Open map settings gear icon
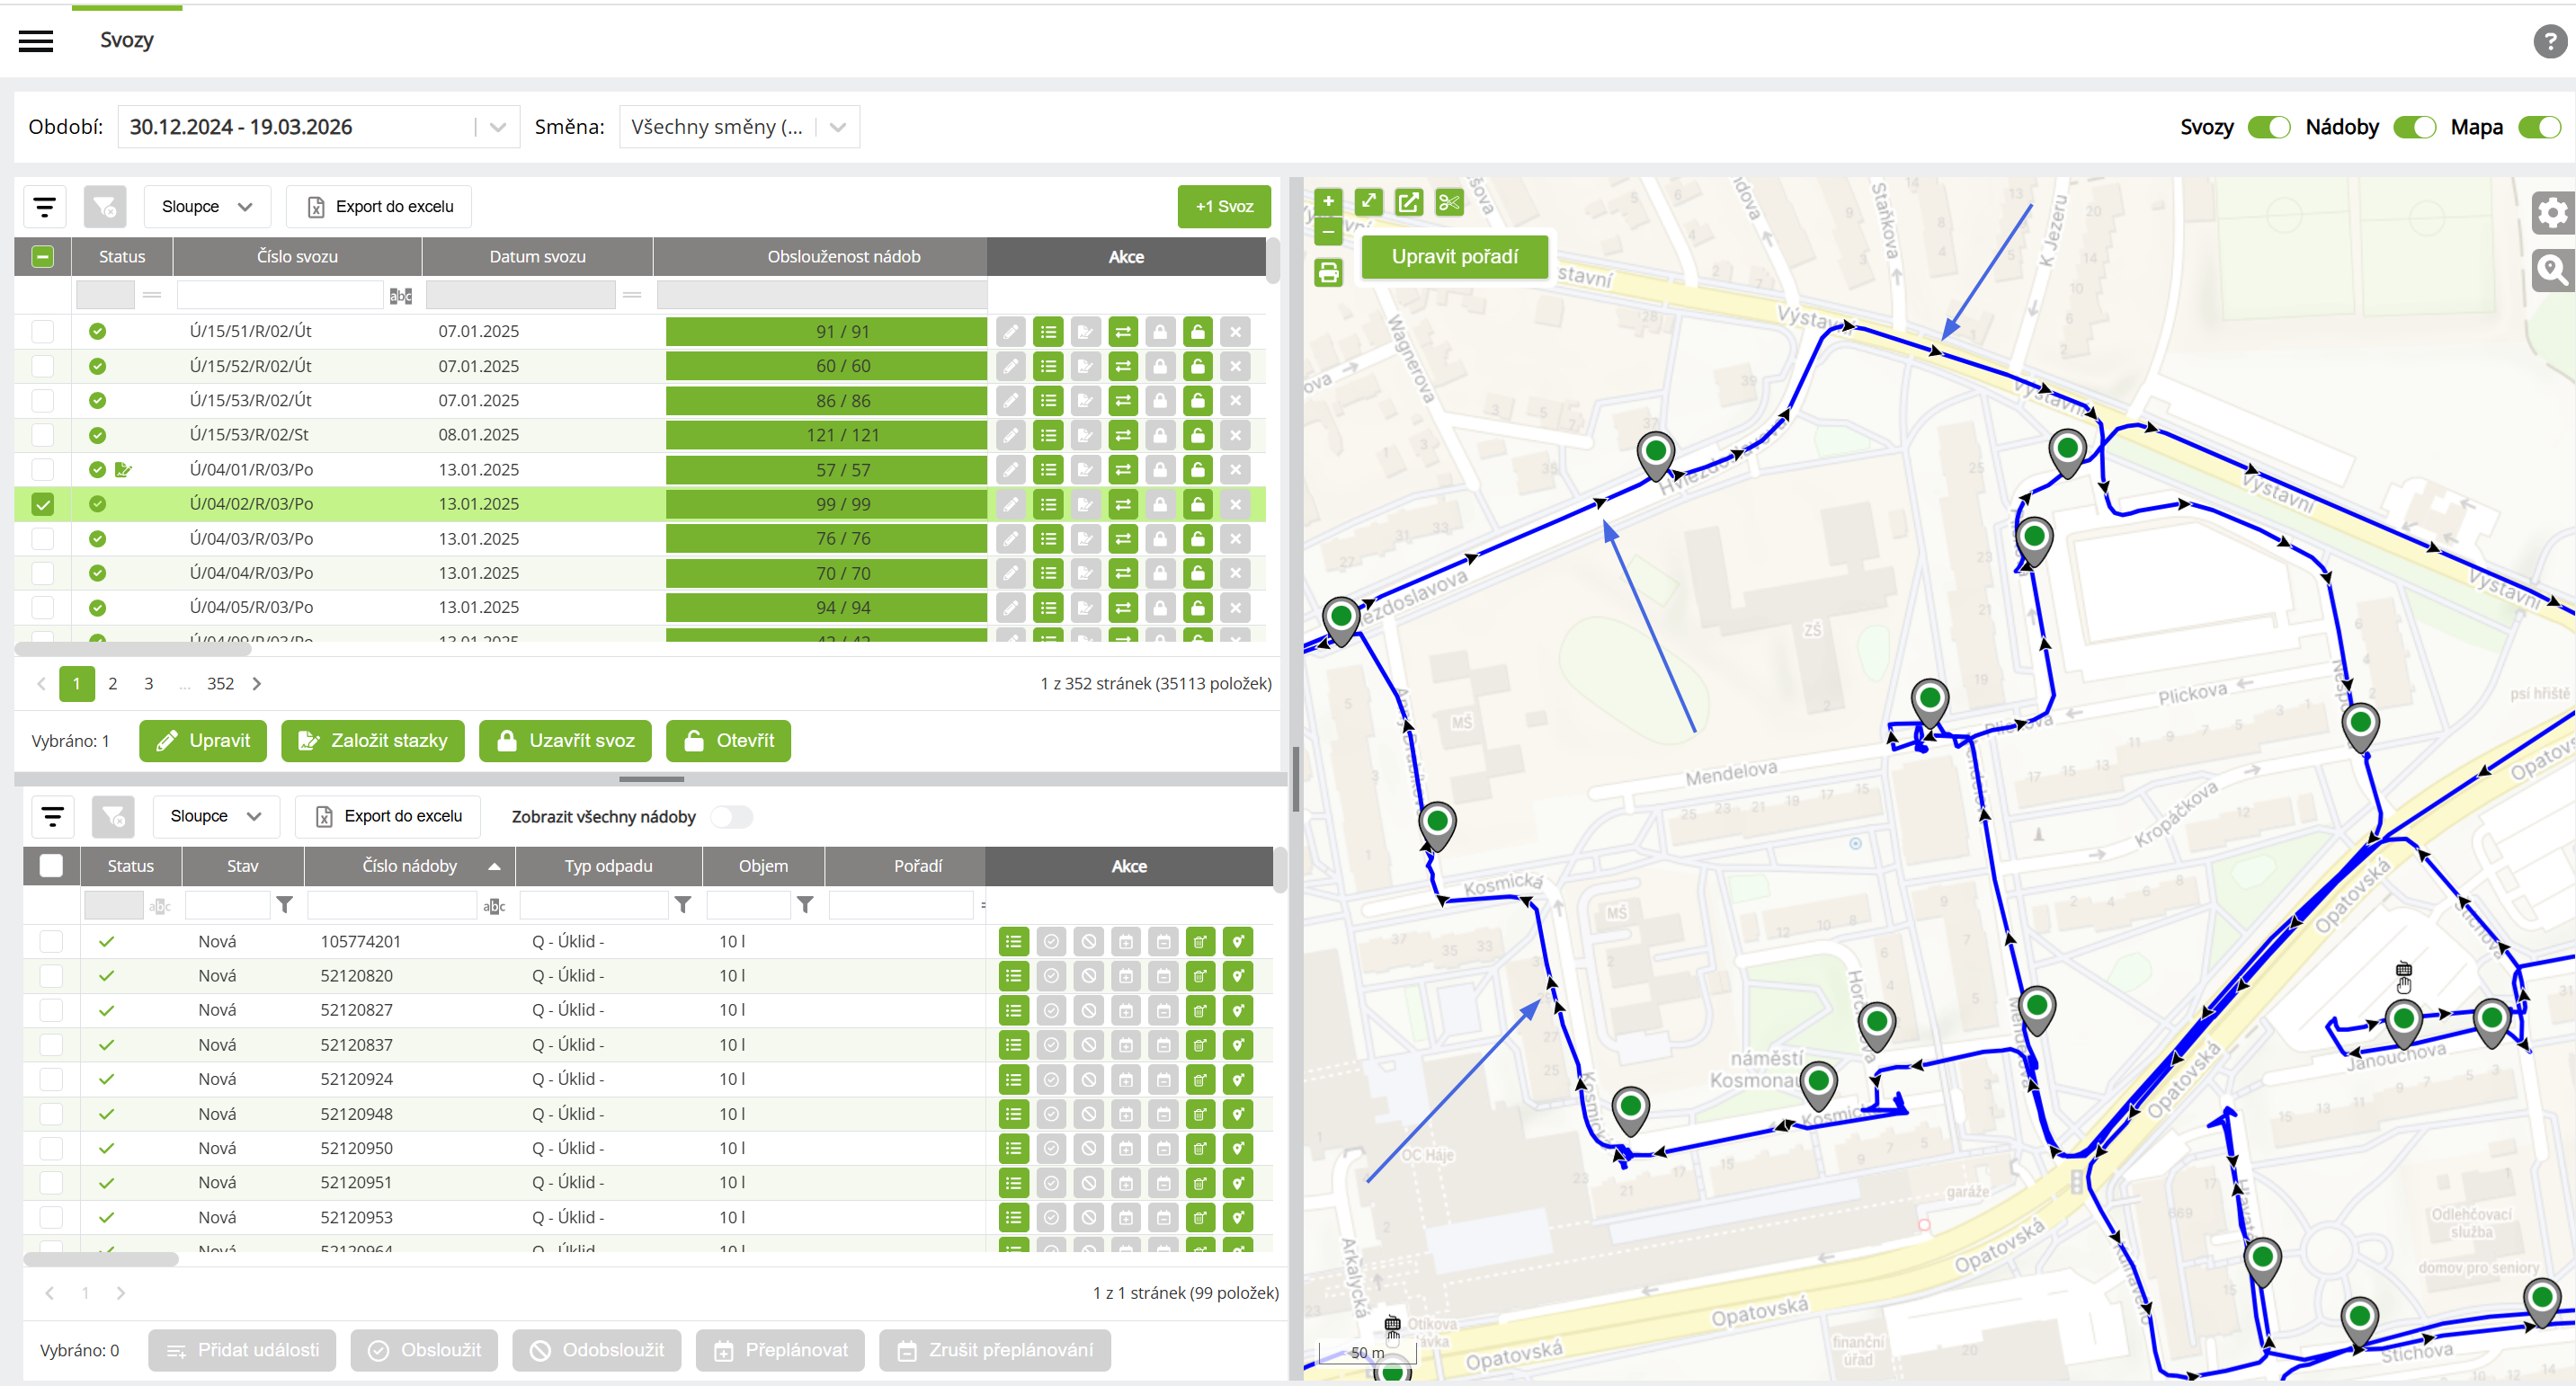Screen dimensions: 2576x1386 click(x=2552, y=212)
